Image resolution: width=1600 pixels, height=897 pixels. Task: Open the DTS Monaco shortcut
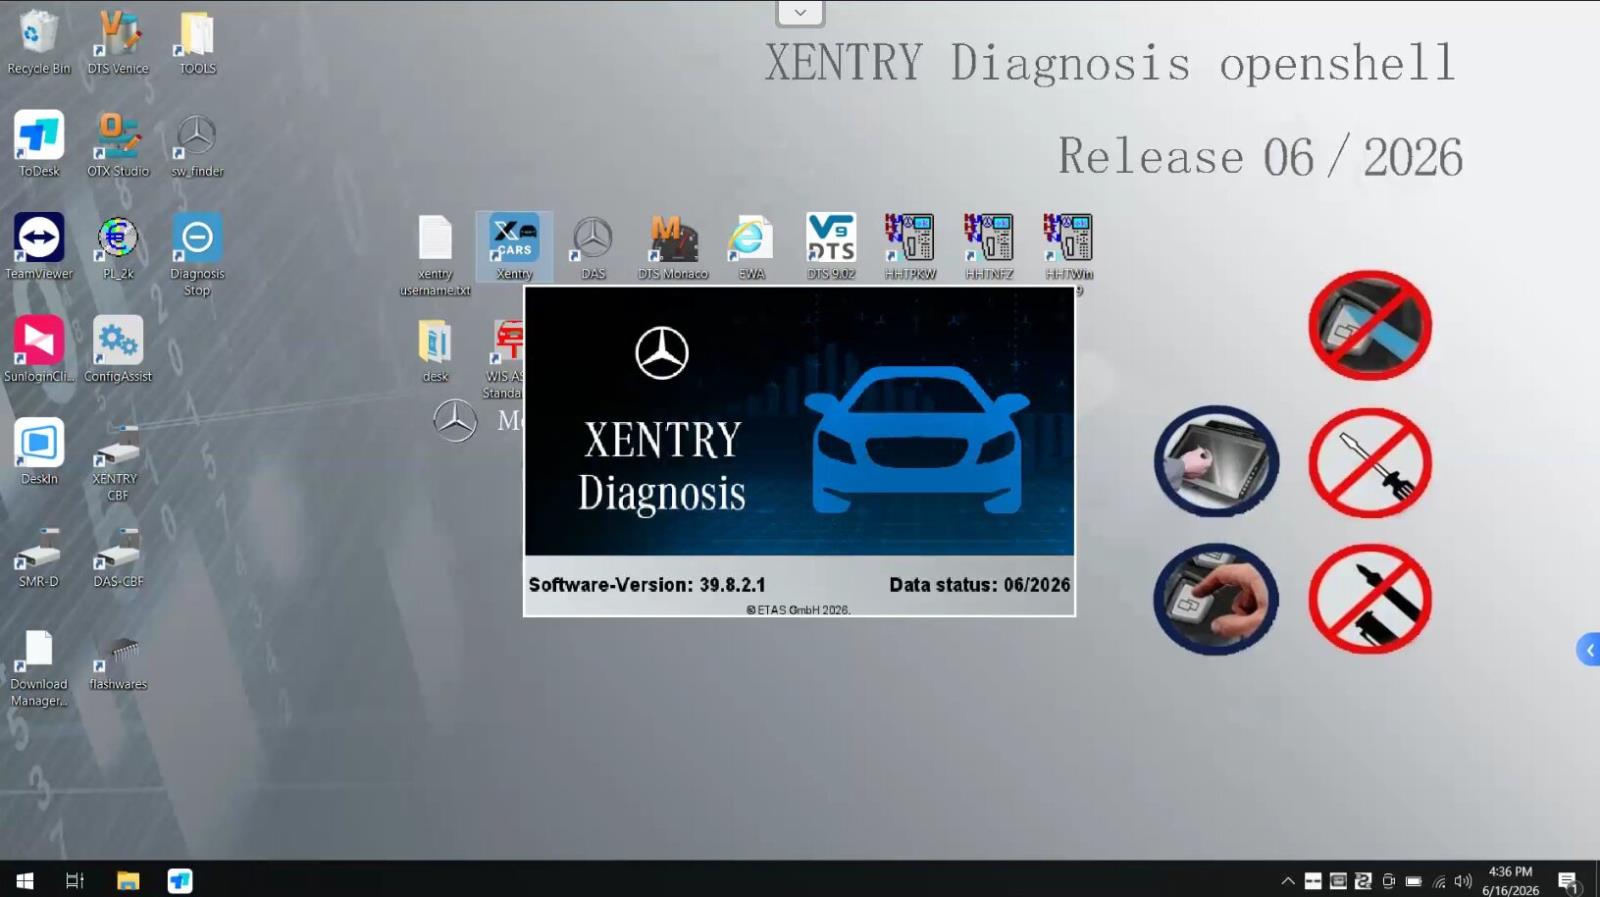point(672,247)
